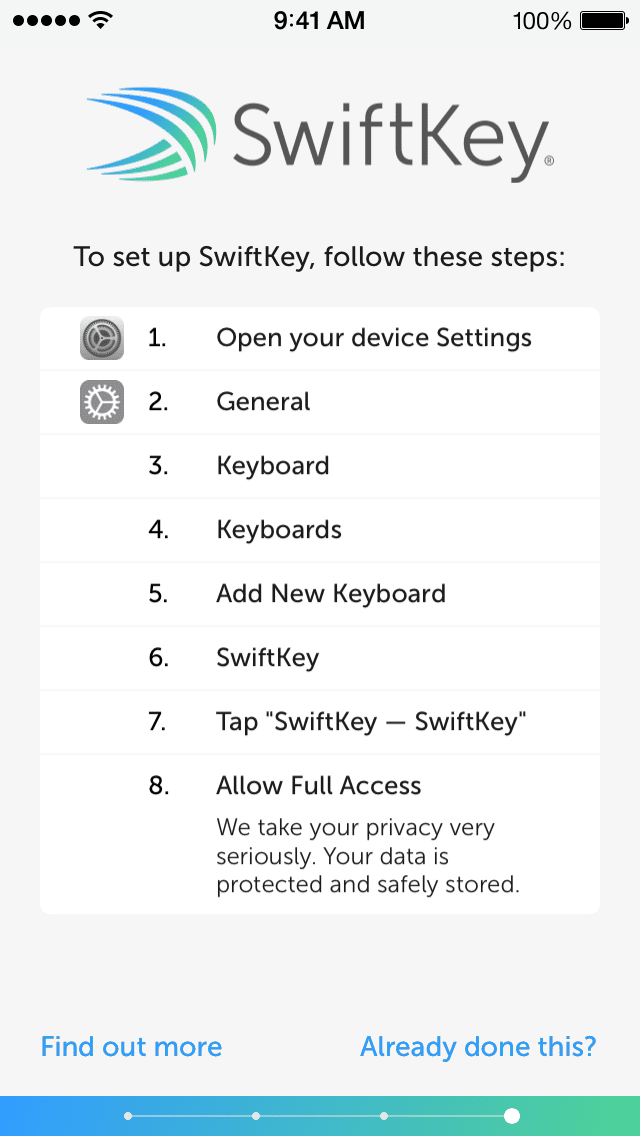Tap the 9:41 AM clock display

320,20
